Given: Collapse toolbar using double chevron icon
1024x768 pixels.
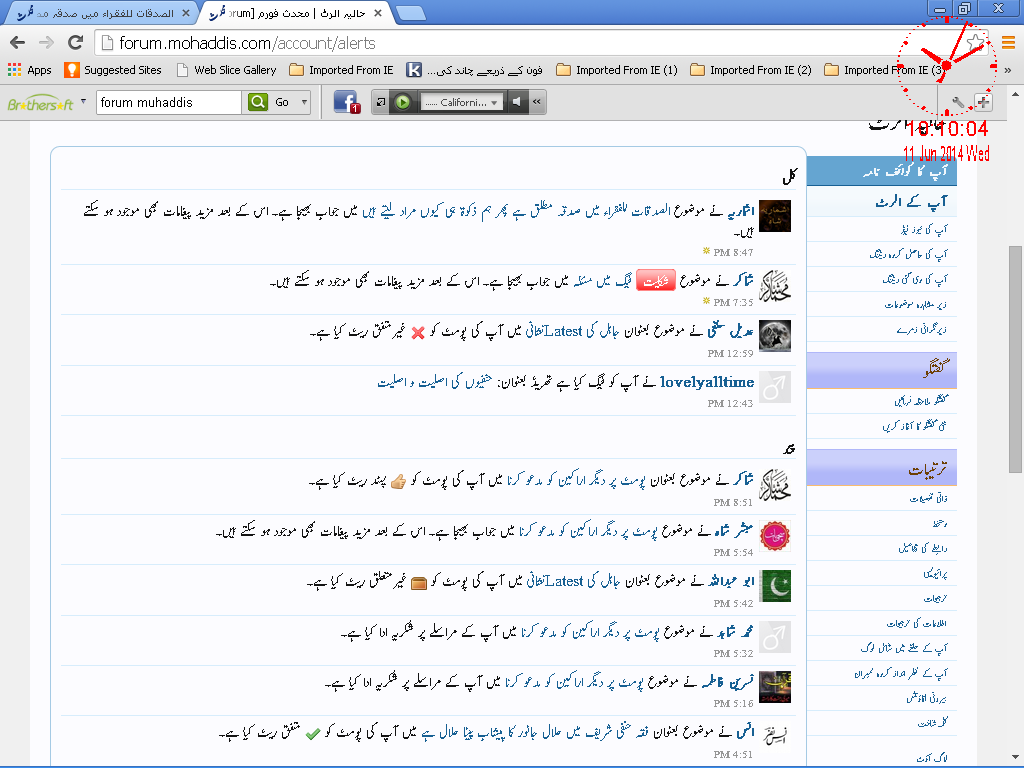Looking at the screenshot, I should pyautogui.click(x=537, y=102).
